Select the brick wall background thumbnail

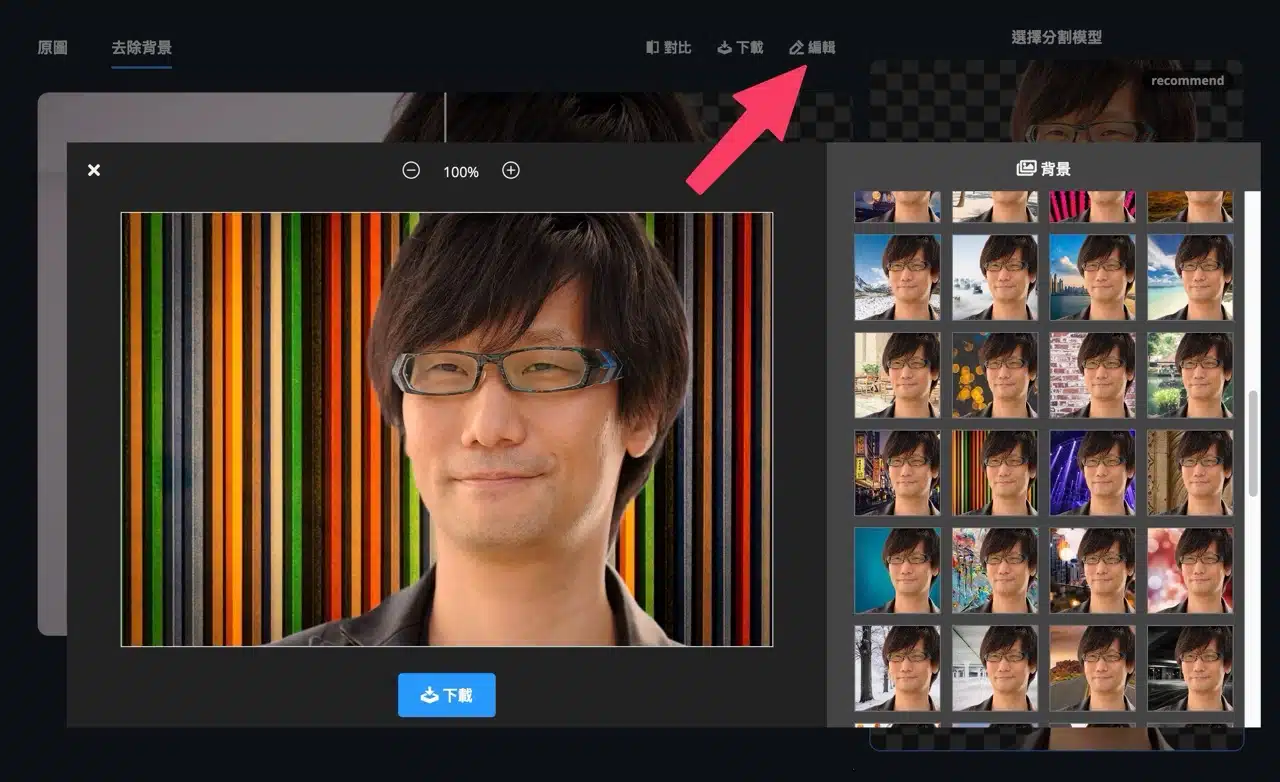(1092, 375)
